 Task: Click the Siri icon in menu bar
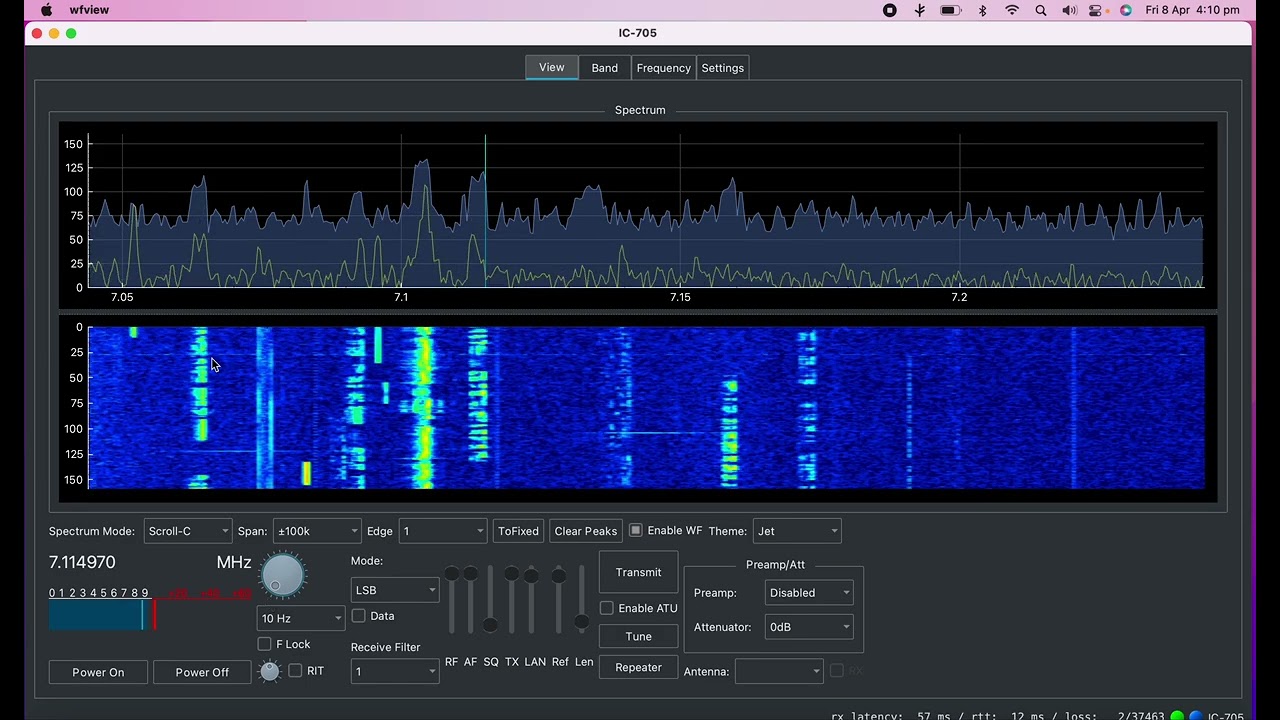[1125, 10]
